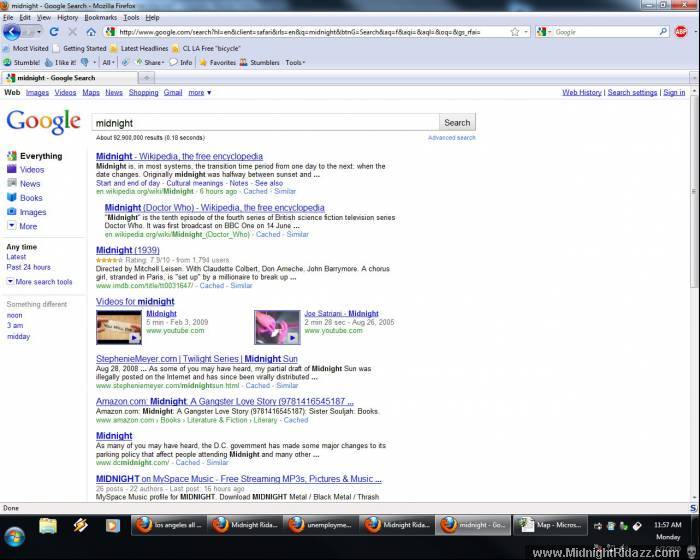Open the address bar history dropdown arrow

(x=526, y=32)
